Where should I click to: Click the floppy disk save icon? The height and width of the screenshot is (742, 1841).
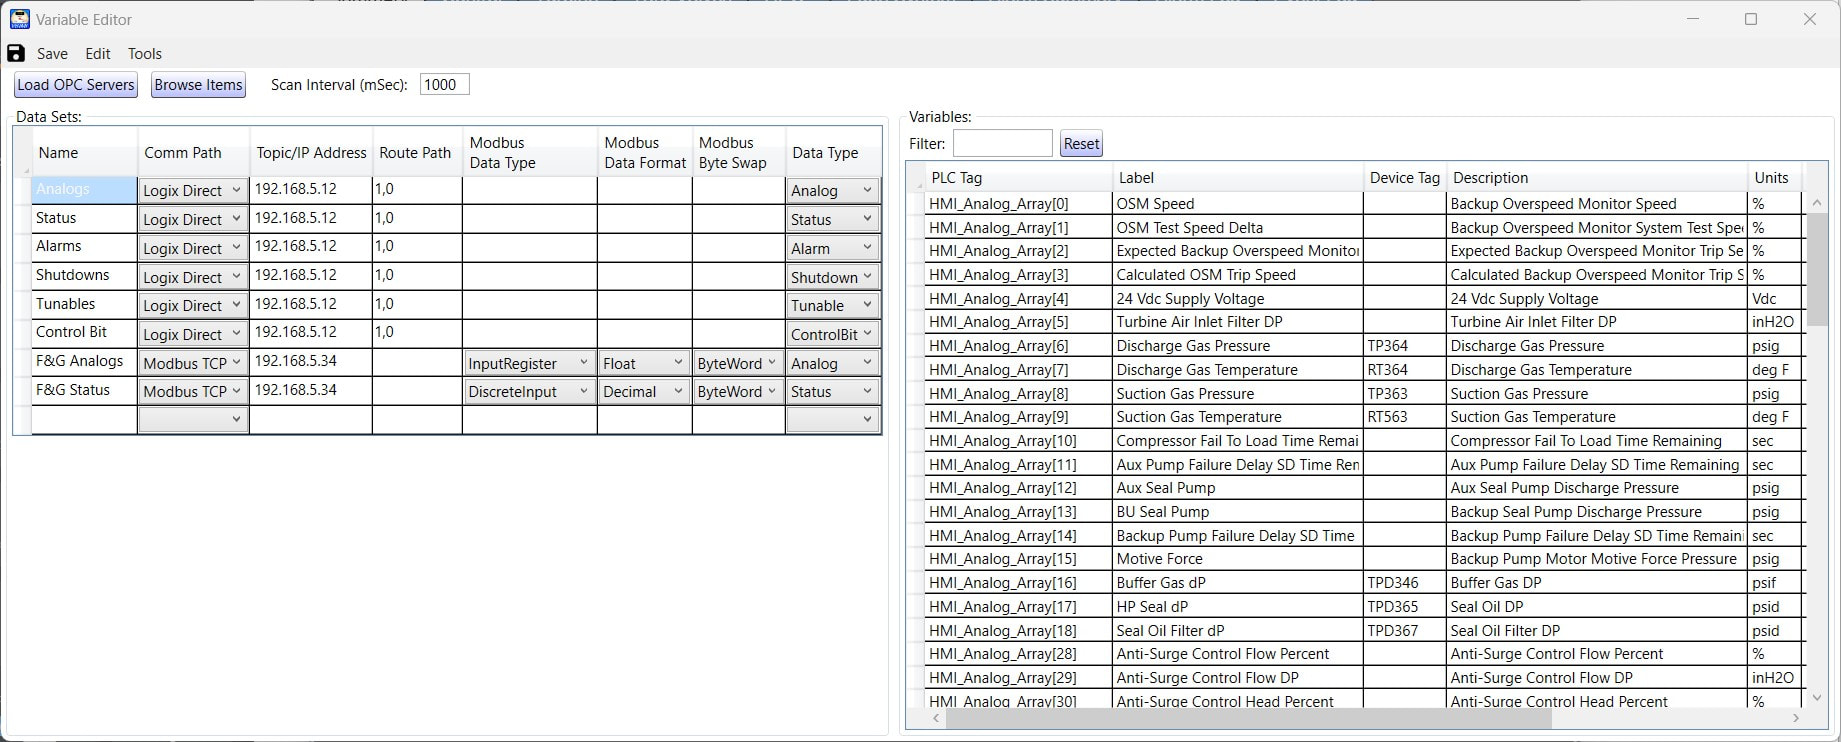click(16, 53)
